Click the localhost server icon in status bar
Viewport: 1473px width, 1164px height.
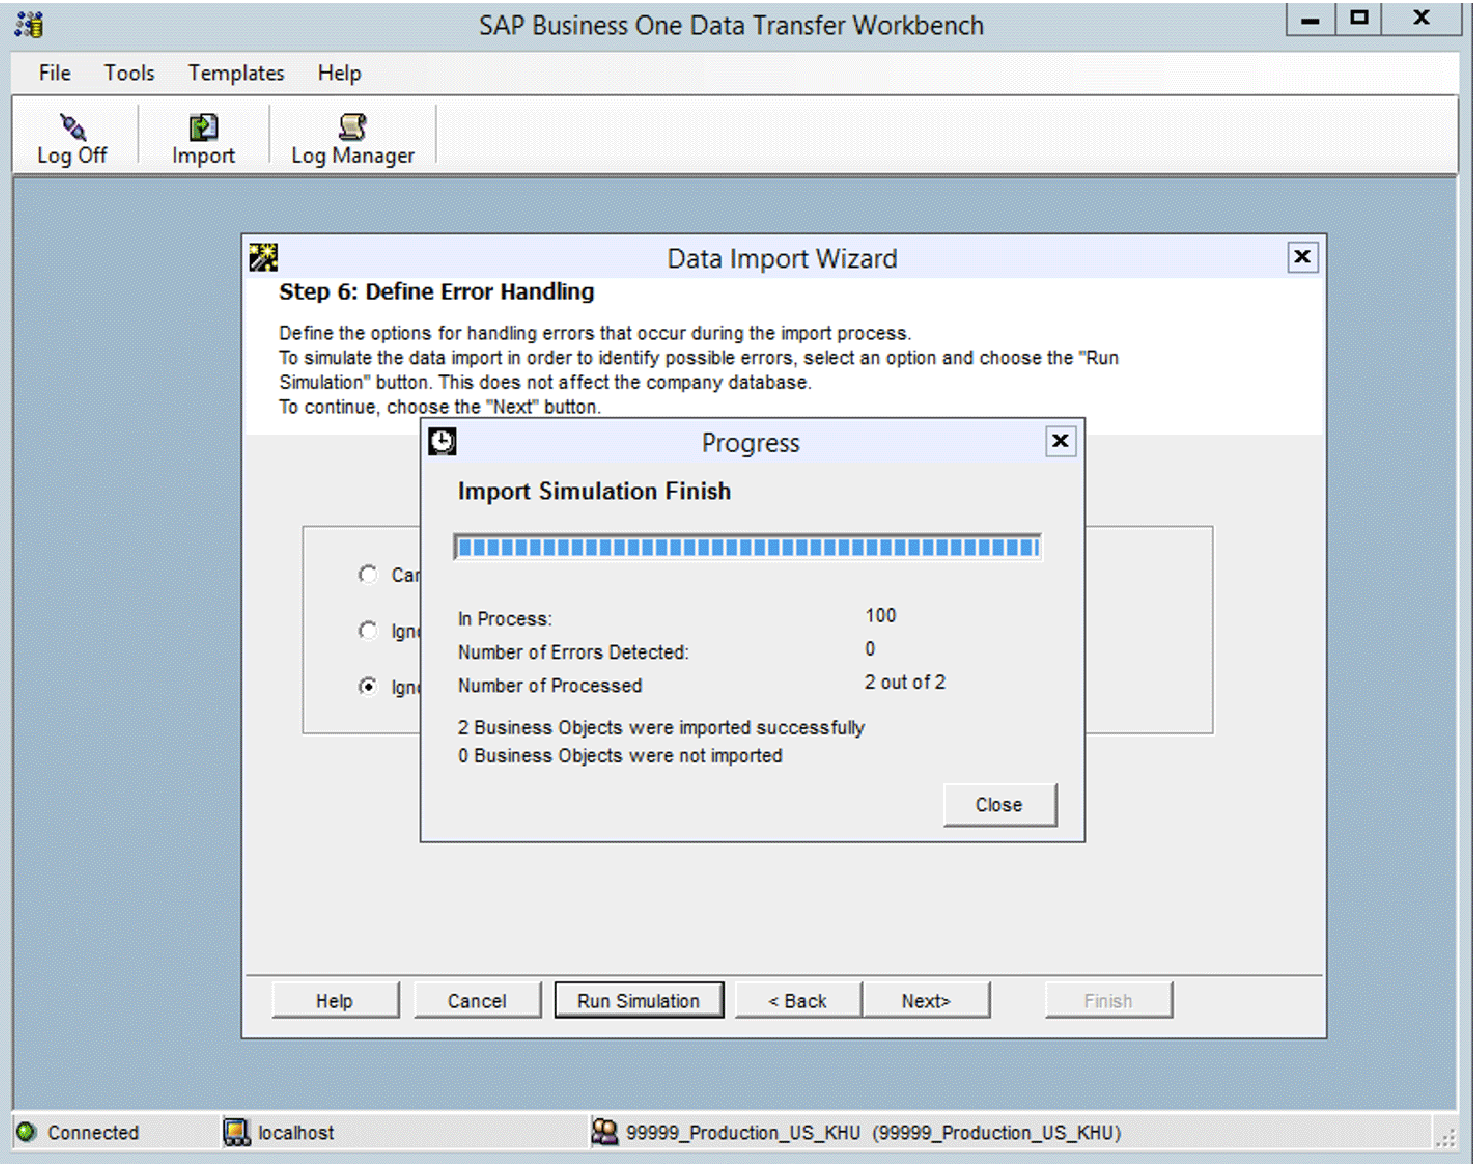[237, 1132]
